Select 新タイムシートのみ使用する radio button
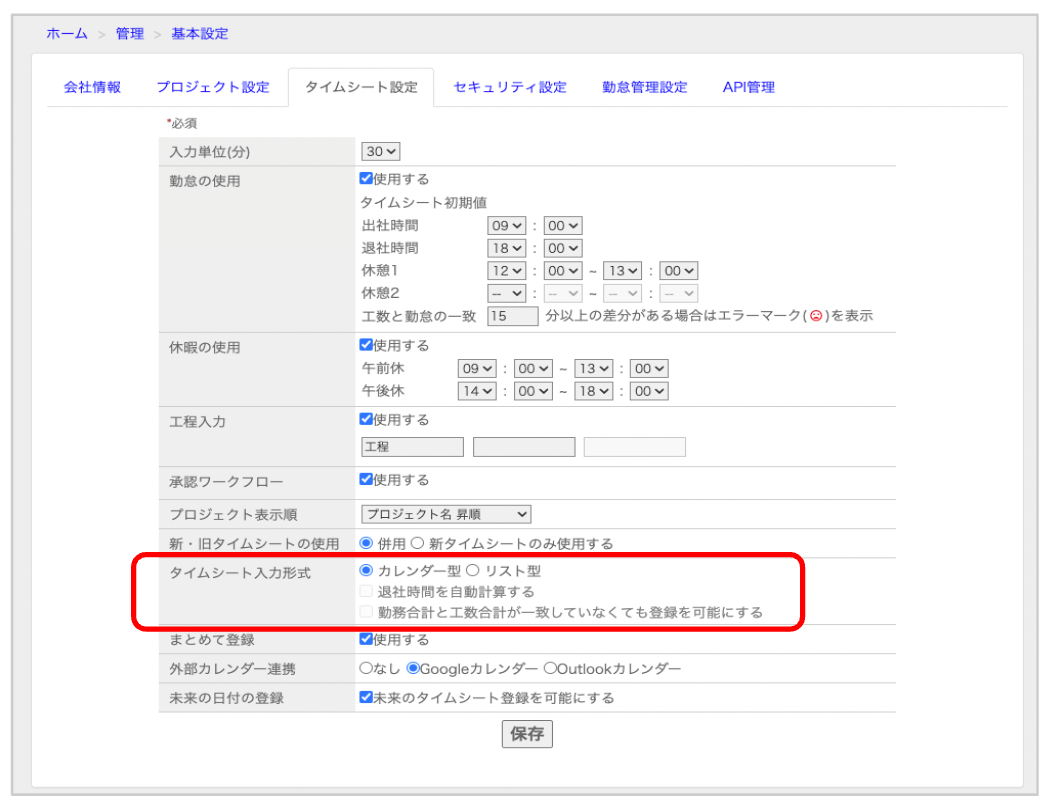The width and height of the screenshot is (1048, 806). pyautogui.click(x=417, y=543)
